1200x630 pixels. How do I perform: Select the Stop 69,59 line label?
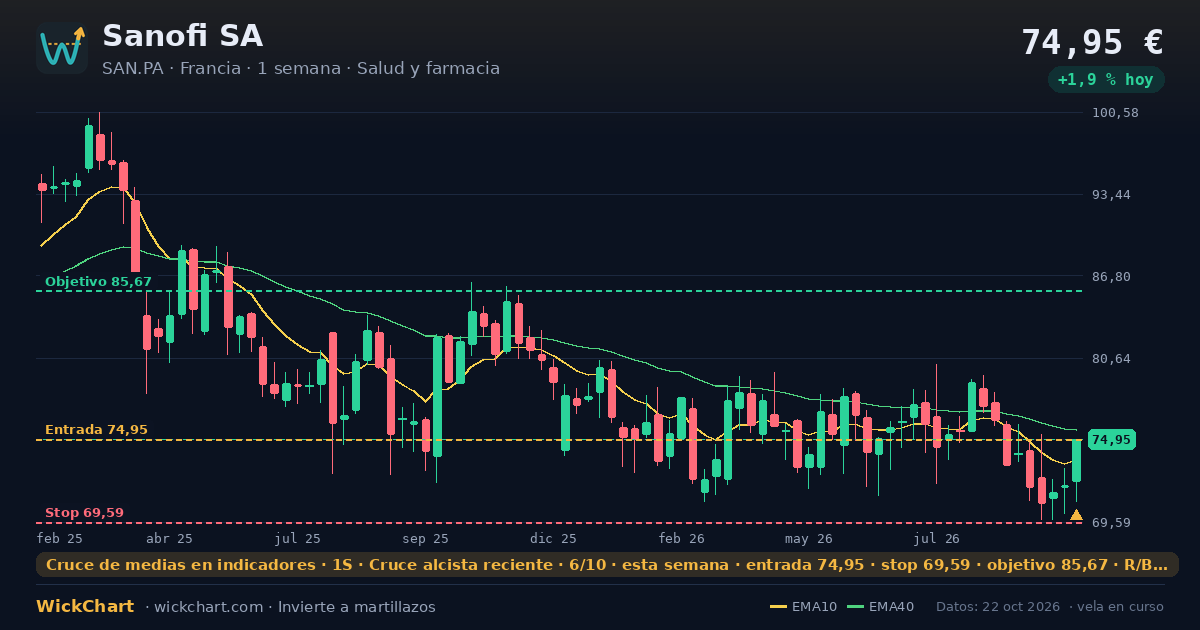click(84, 513)
